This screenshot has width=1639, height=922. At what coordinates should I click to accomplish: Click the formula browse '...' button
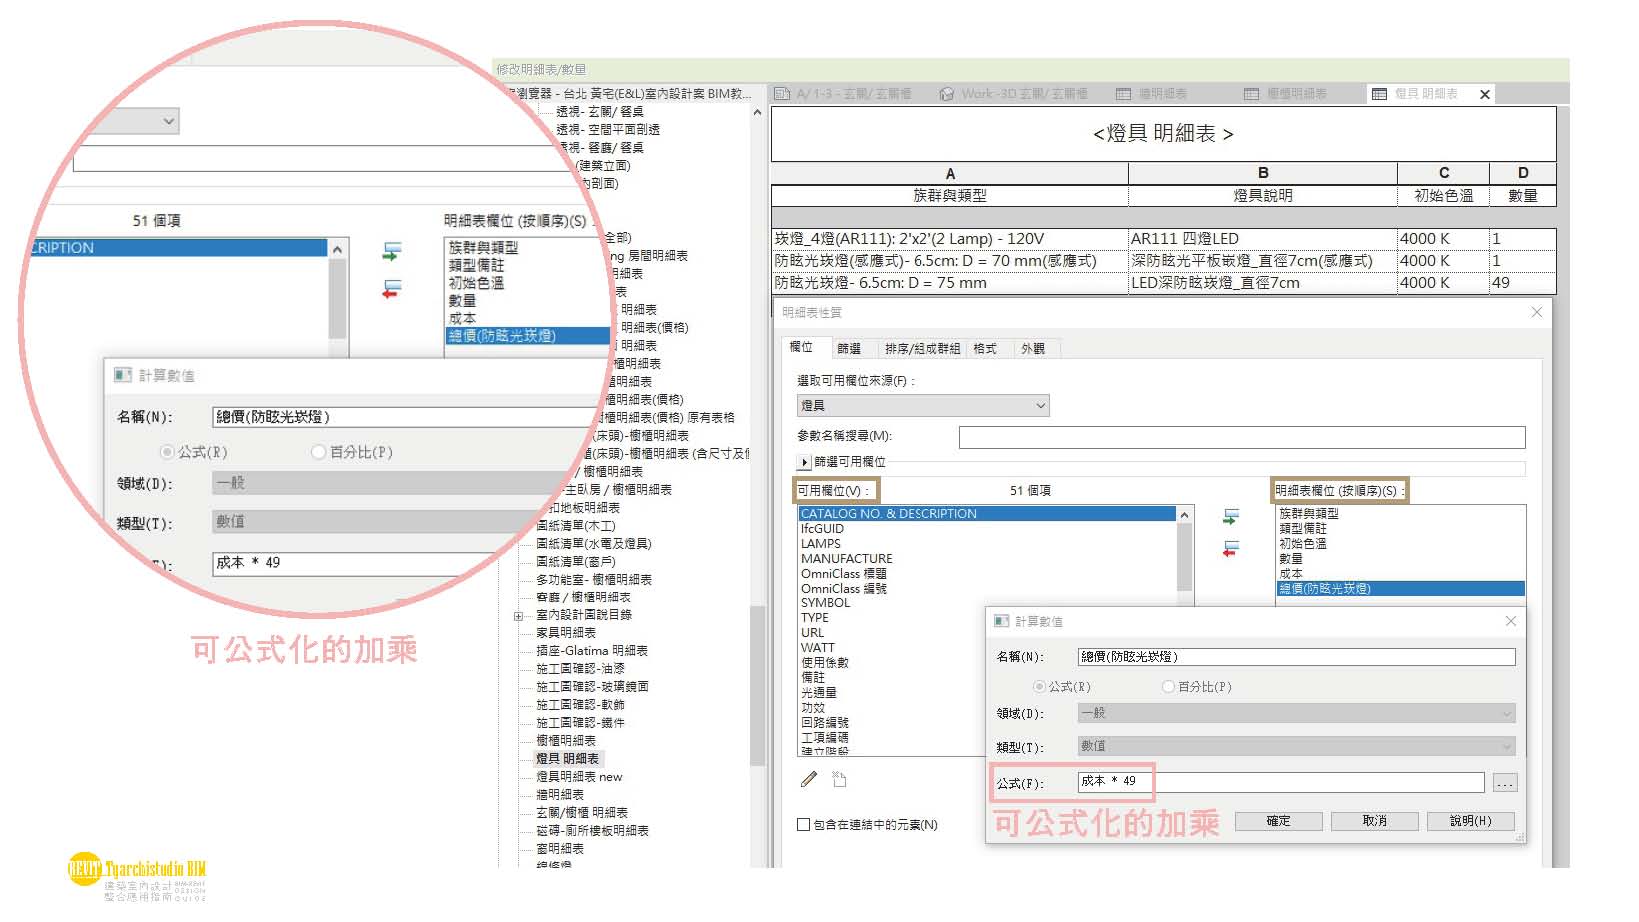click(1504, 783)
